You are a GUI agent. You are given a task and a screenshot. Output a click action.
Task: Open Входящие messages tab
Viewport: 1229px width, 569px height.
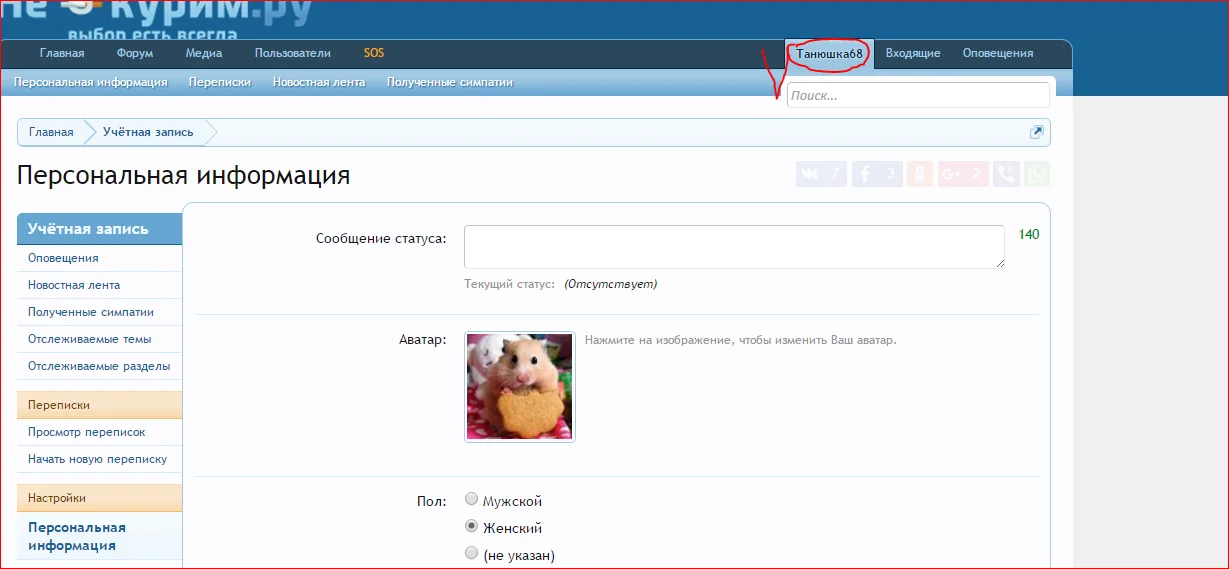913,53
